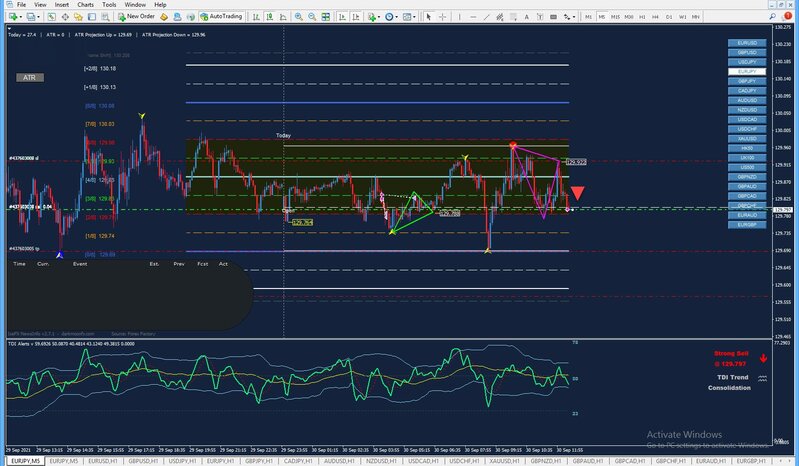
Task: Toggle the ATR button on chart
Action: point(30,77)
